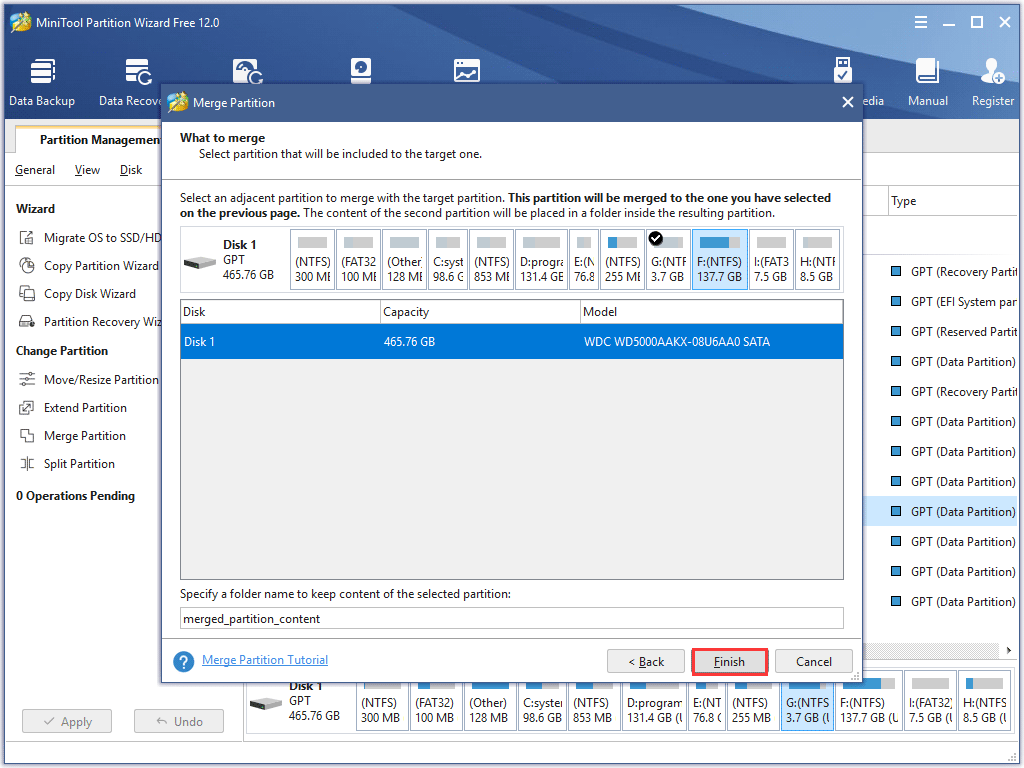Open the Data Recovery tool
Screen dimensions: 1024x768
(x=130, y=82)
